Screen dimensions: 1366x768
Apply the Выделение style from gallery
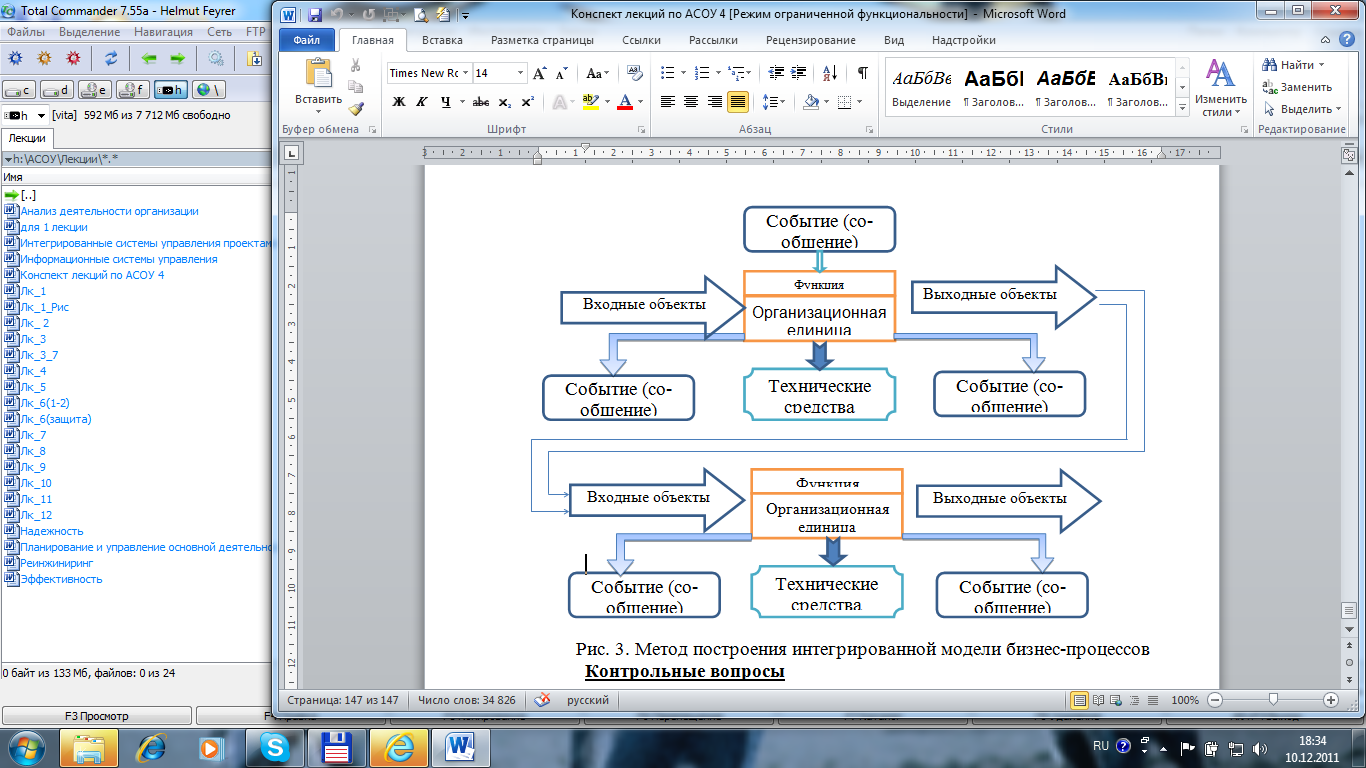tap(921, 87)
